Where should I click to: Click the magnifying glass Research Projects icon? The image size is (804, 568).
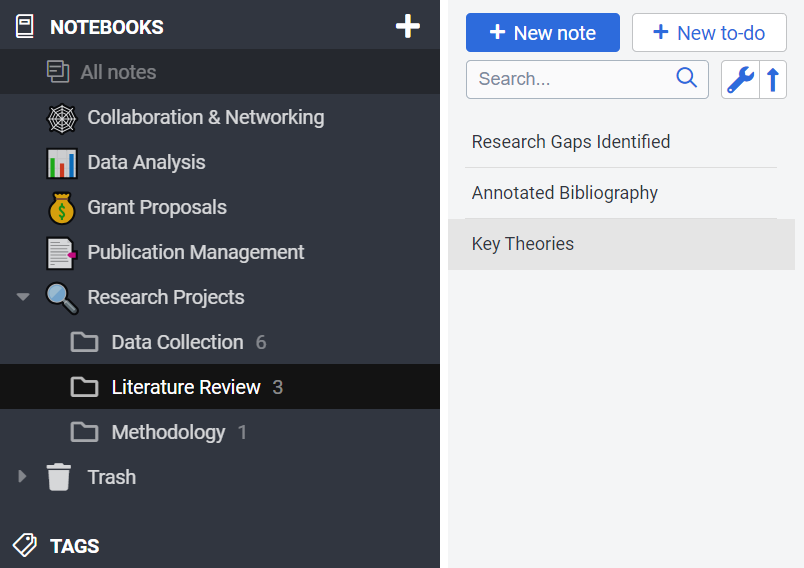click(62, 298)
